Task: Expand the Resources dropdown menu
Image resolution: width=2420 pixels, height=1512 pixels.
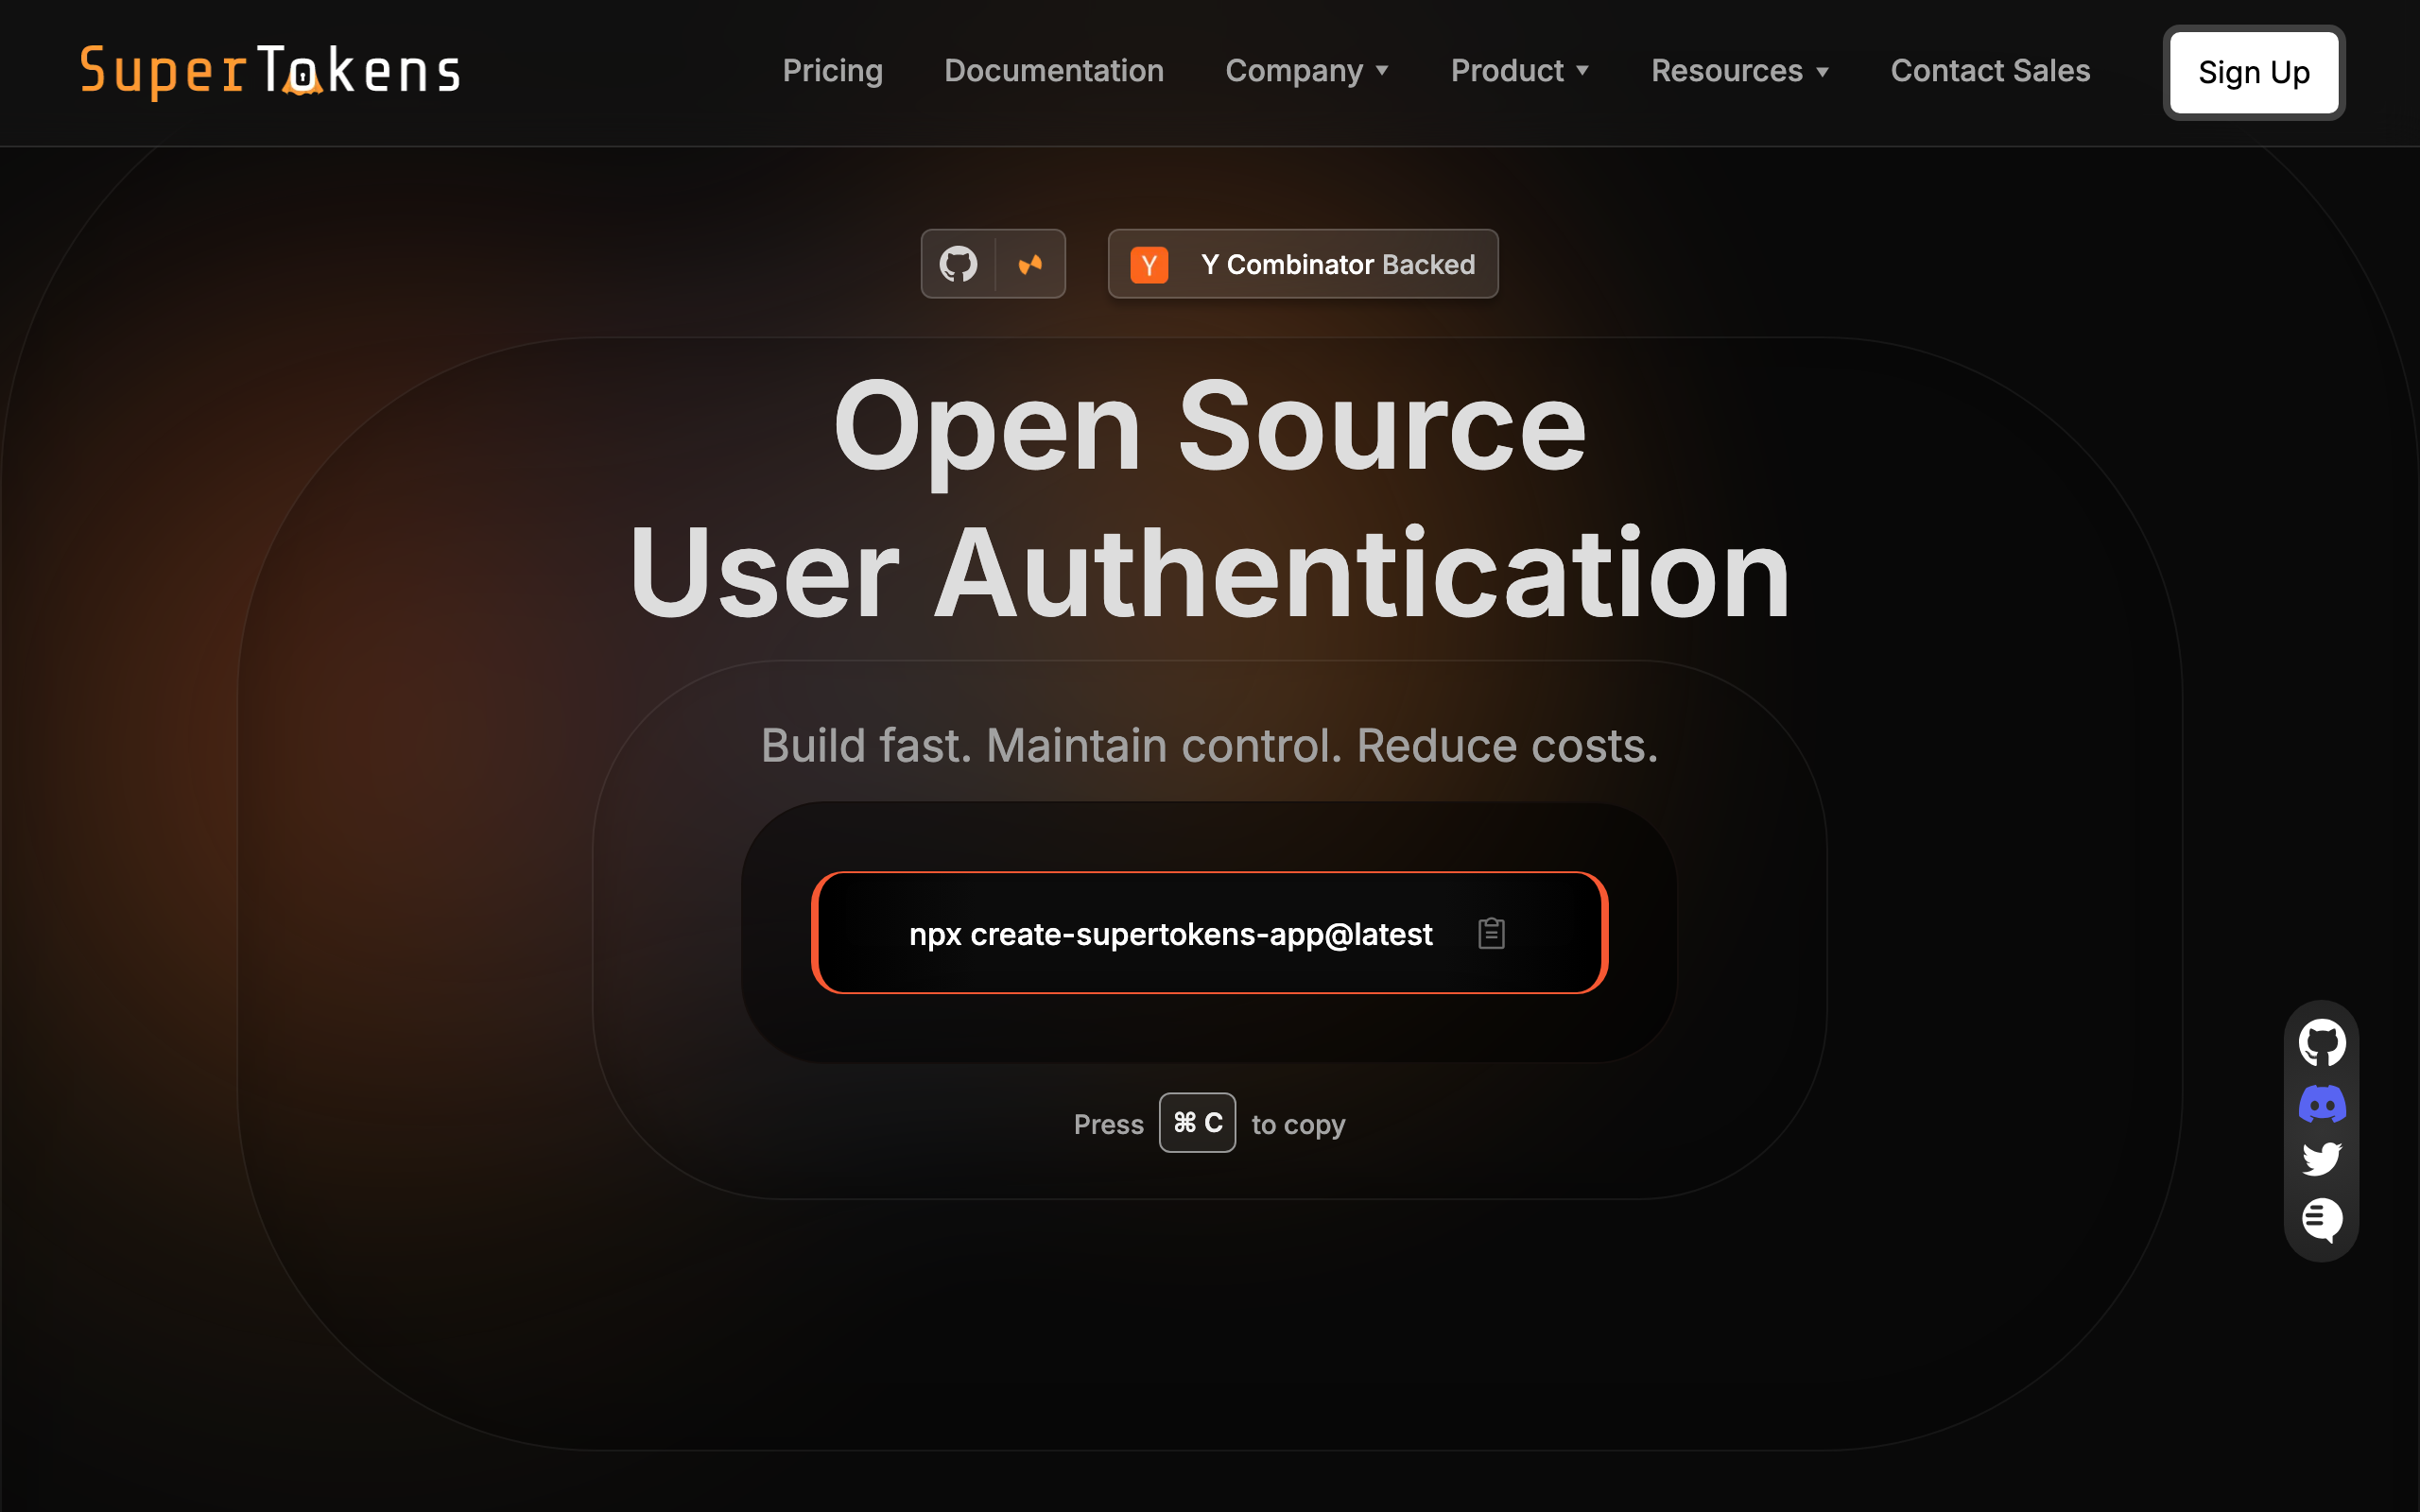Action: click(x=1739, y=71)
